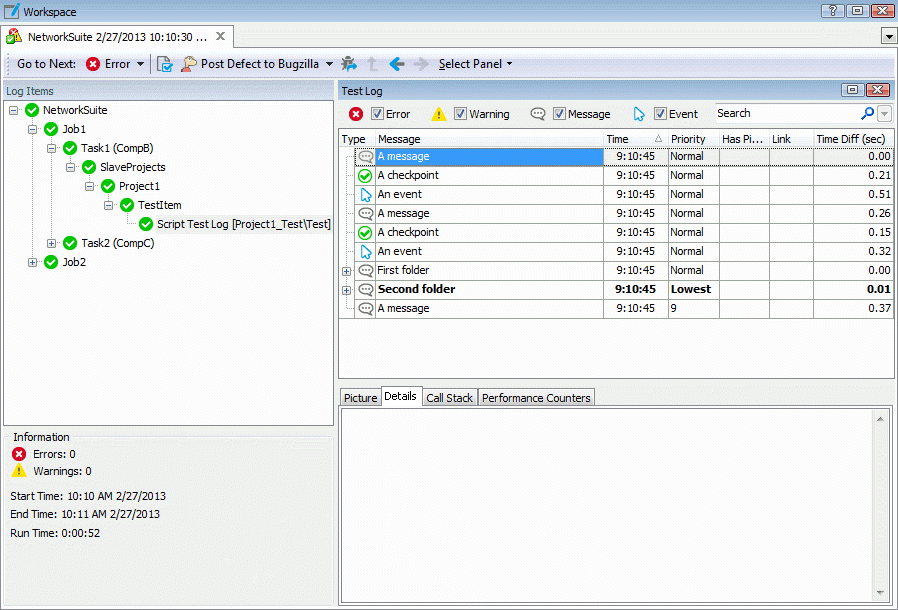Toggle the Message filter checkbox

coord(559,113)
